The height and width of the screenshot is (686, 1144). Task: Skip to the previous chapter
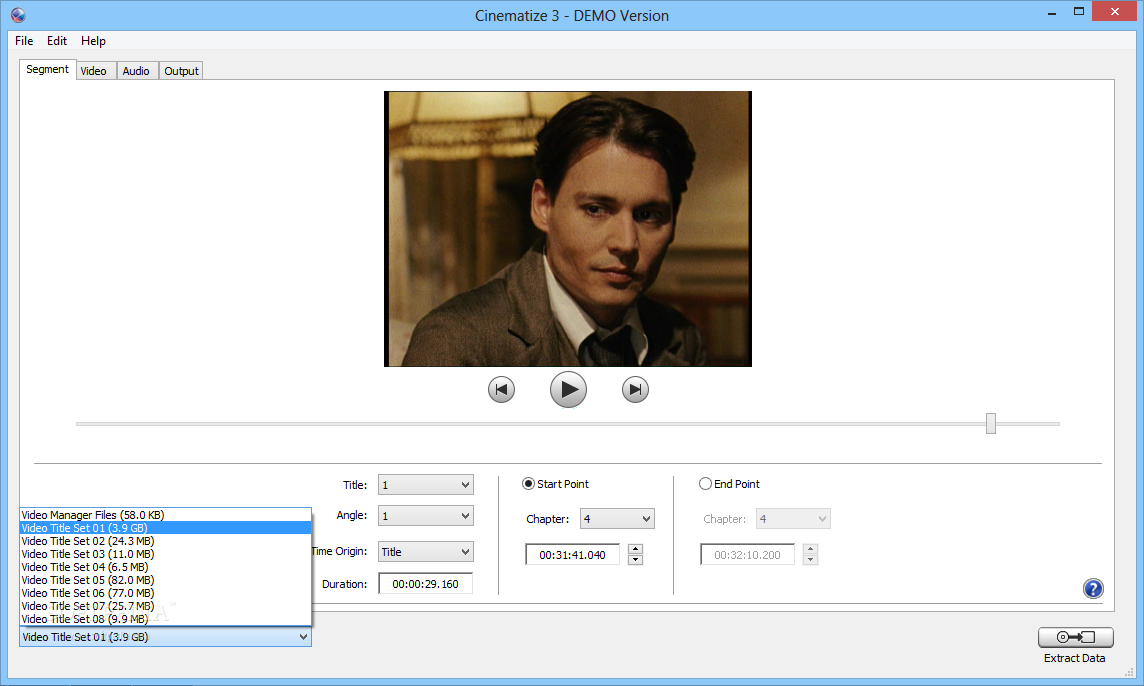click(x=501, y=389)
